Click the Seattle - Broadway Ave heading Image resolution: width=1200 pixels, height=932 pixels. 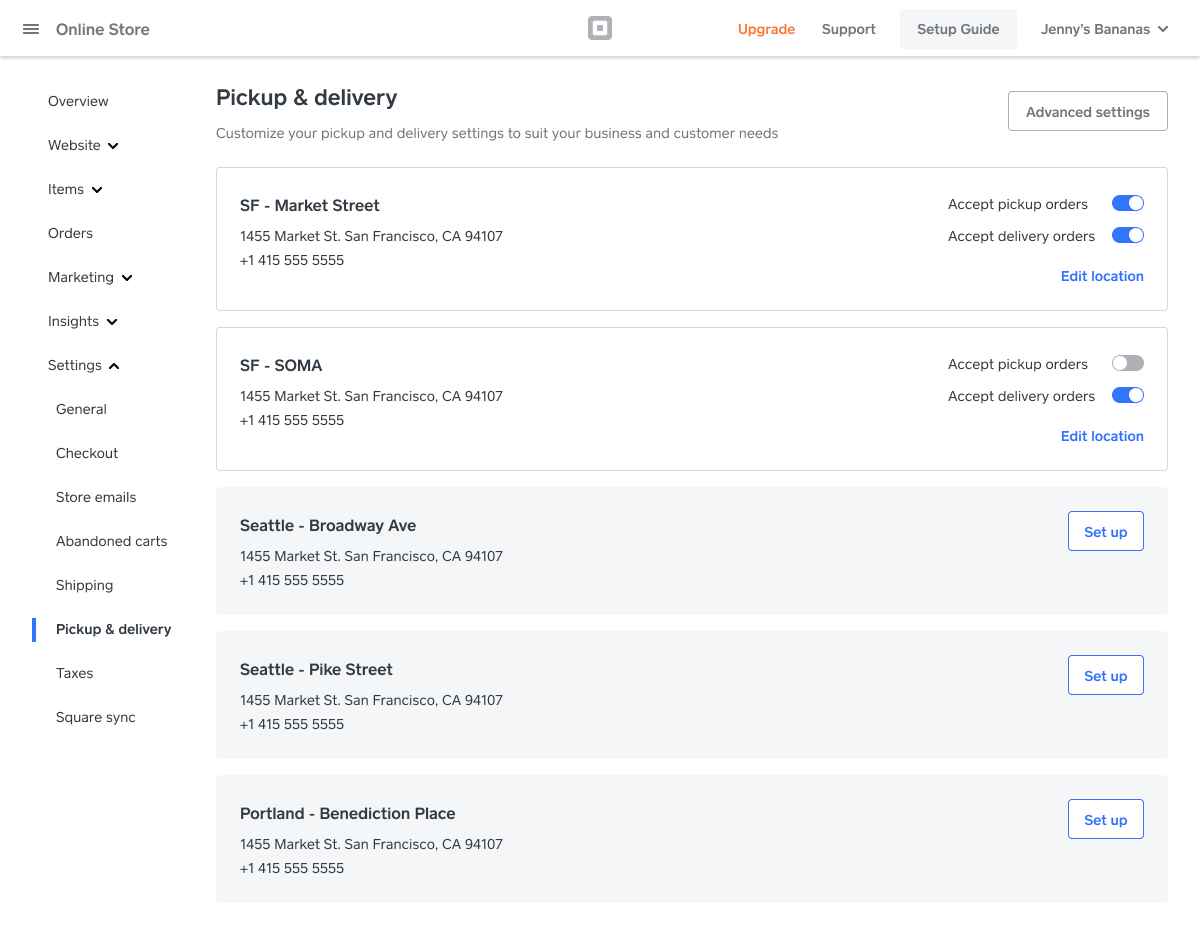tap(328, 525)
